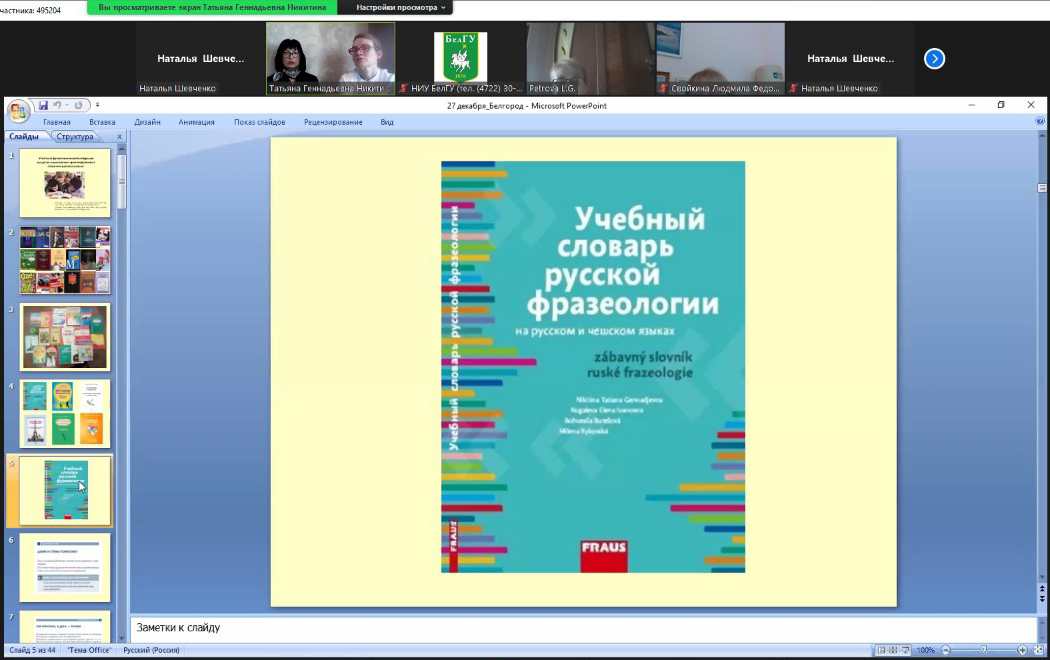This screenshot has width=1050, height=660.
Task: Open the Показ слайдов ribbon tab
Action: click(x=259, y=122)
